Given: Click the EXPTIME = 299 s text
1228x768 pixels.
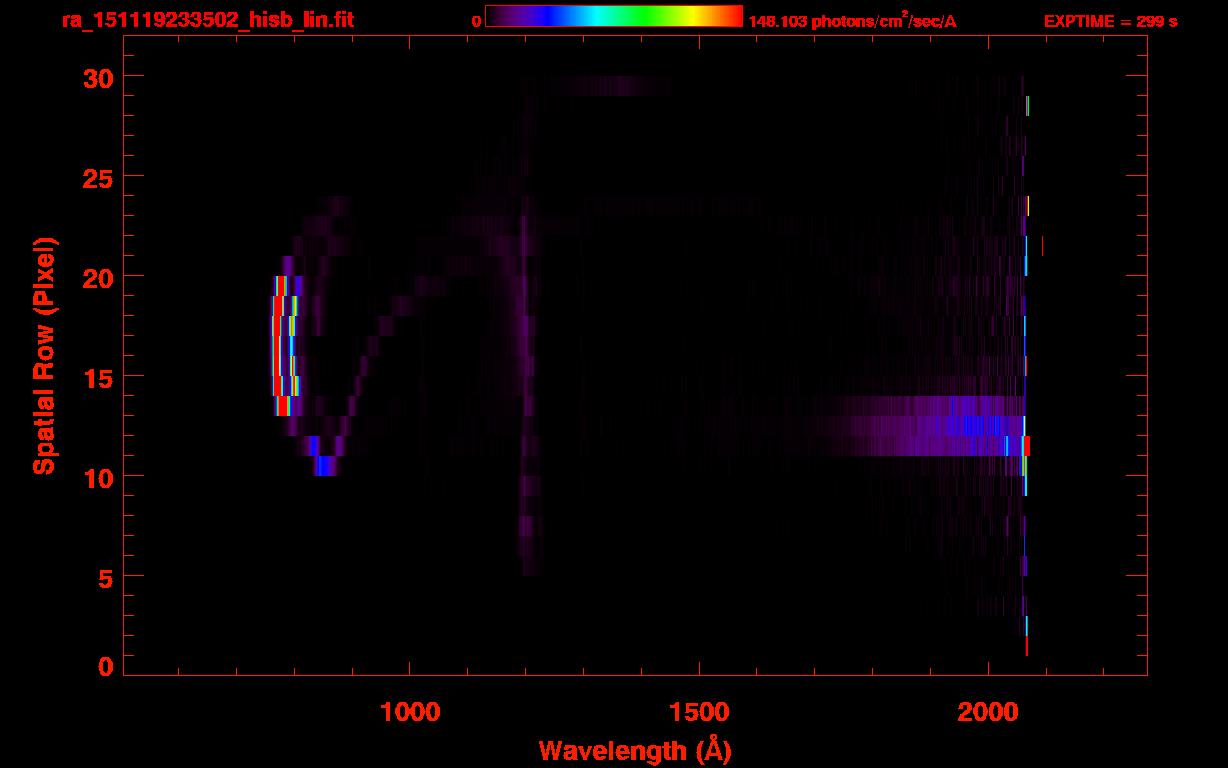Looking at the screenshot, I should click(x=1110, y=21).
